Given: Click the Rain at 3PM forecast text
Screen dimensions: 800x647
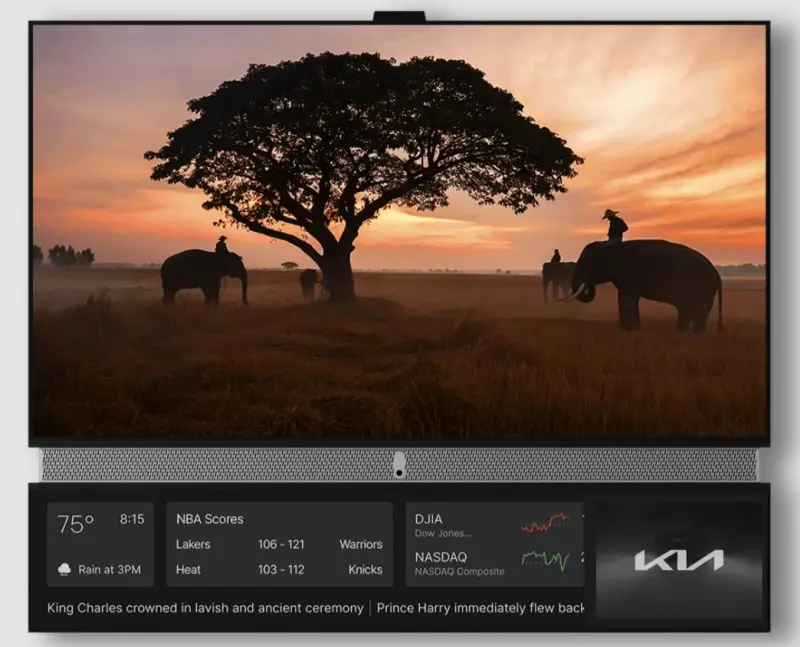Looking at the screenshot, I should coord(110,570).
